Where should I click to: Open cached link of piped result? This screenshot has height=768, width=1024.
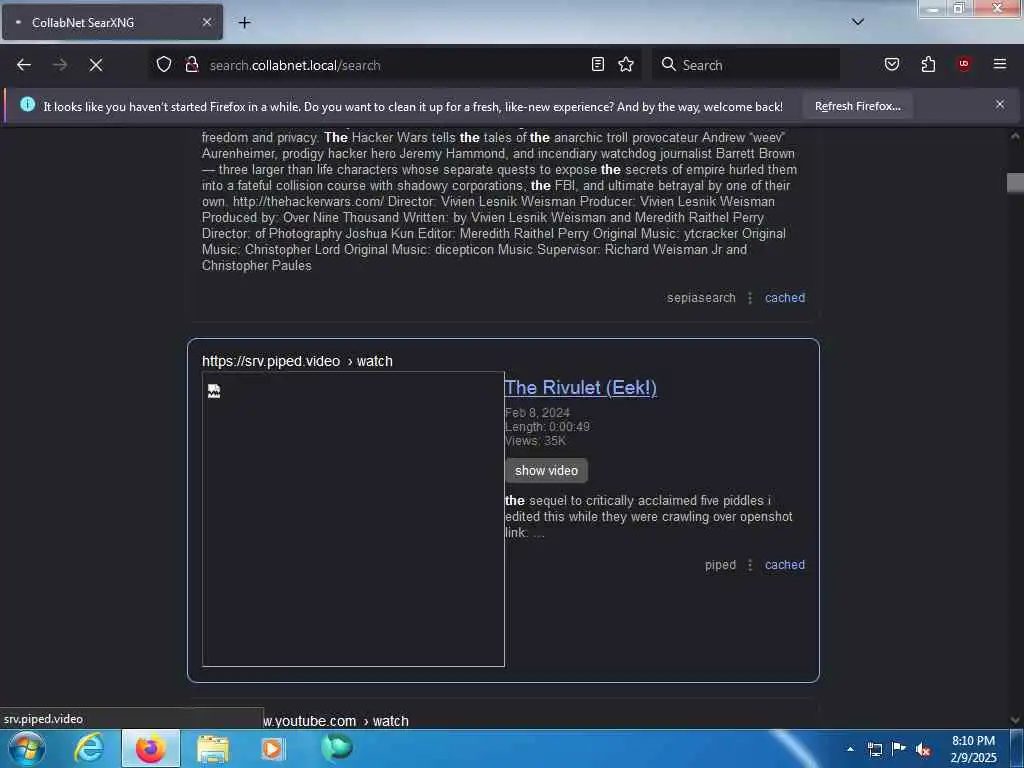[785, 565]
